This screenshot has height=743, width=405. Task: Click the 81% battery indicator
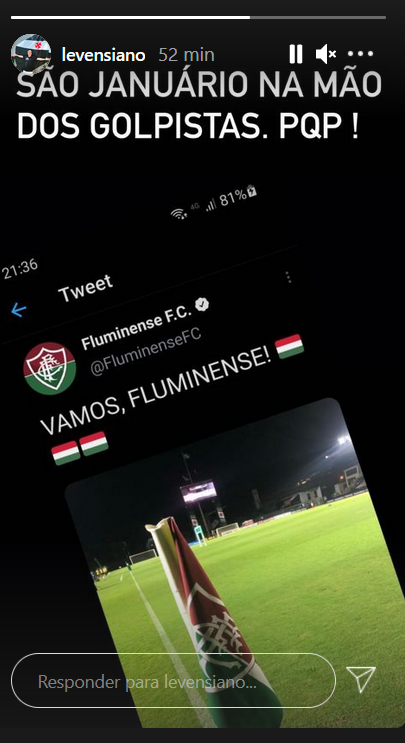point(238,196)
